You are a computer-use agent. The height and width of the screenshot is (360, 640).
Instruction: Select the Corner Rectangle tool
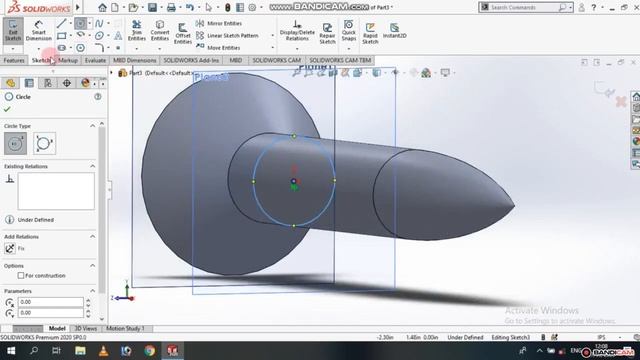coord(62,36)
